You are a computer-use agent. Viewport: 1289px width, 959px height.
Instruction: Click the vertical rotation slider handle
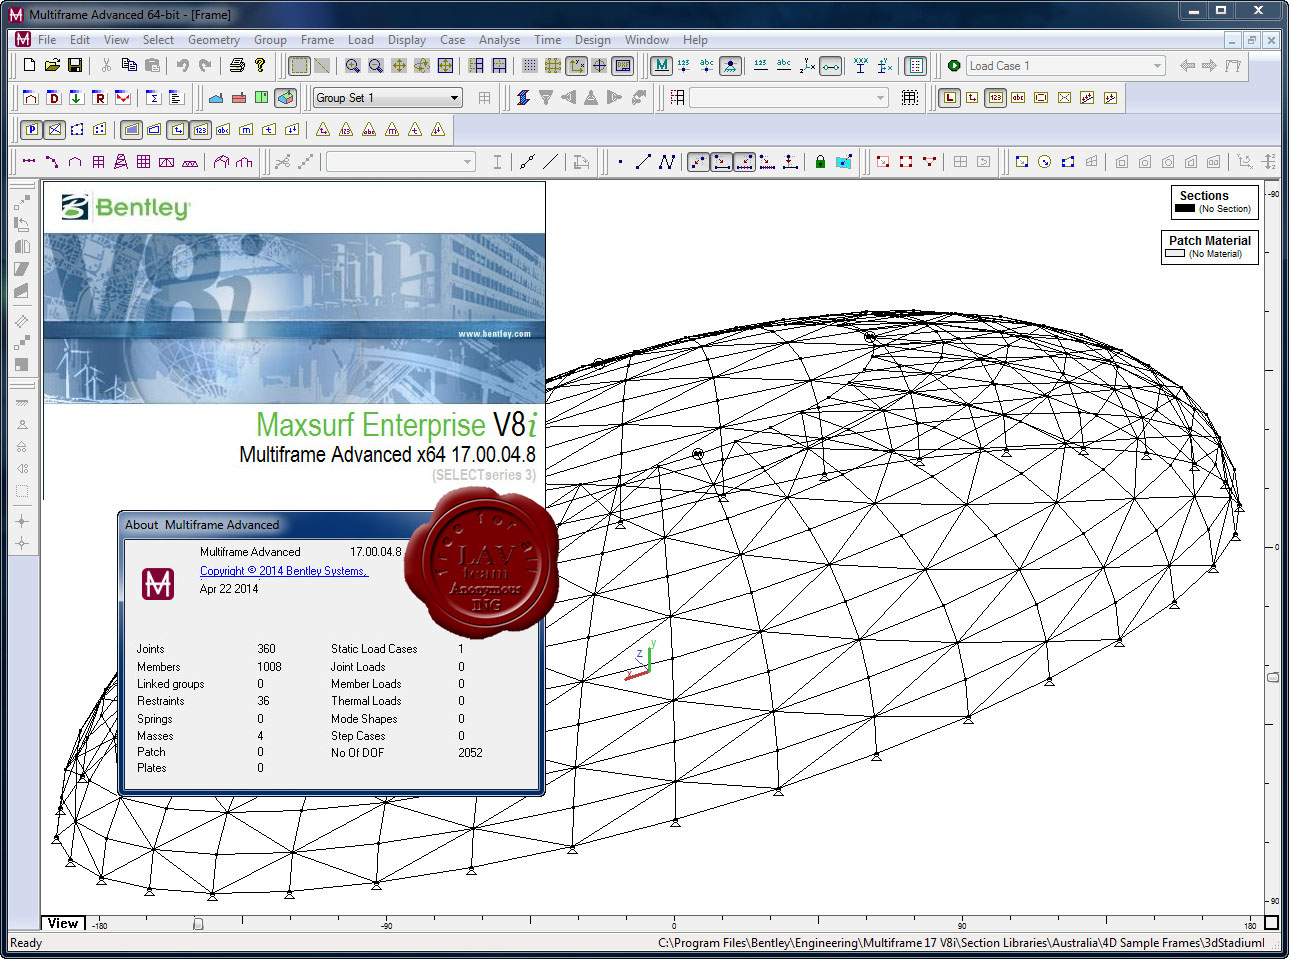tap(1273, 677)
